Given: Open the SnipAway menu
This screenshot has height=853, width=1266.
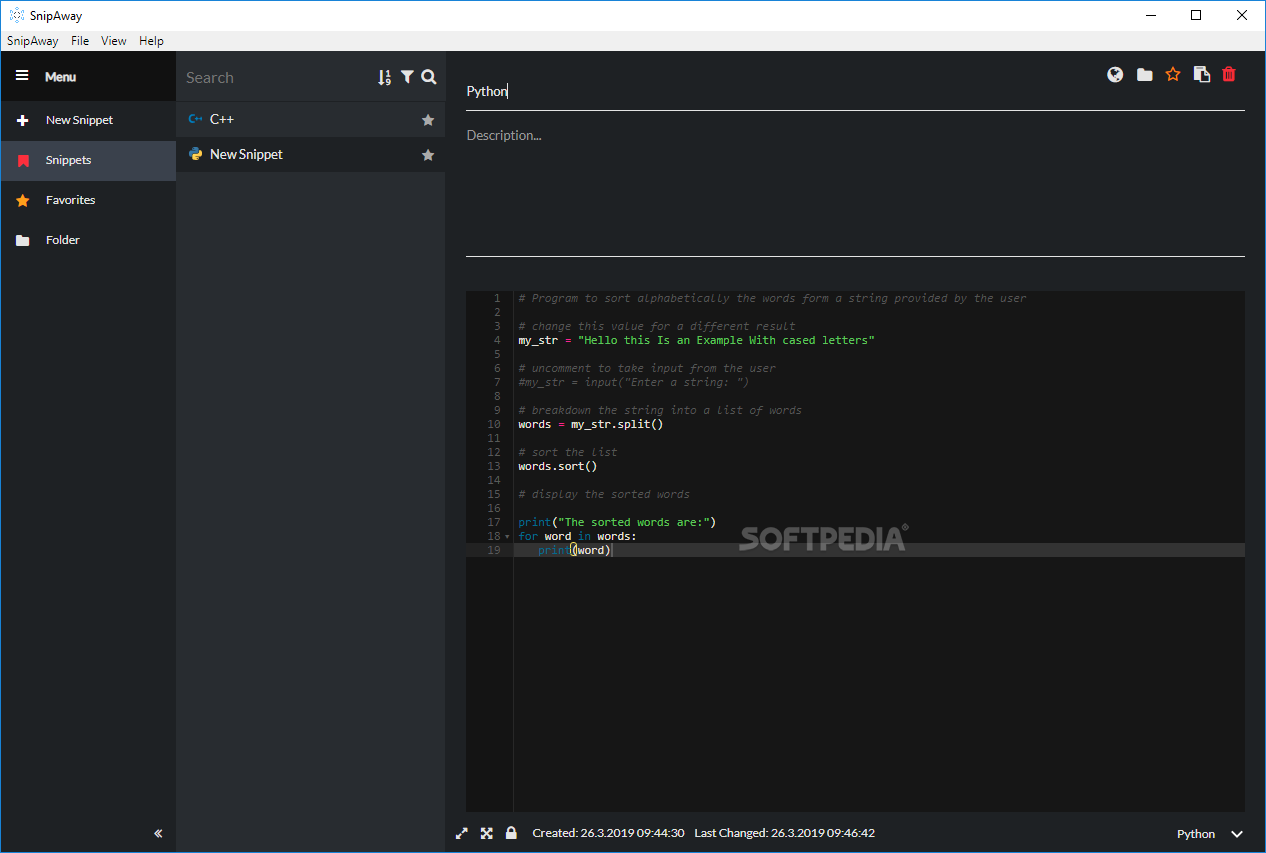Looking at the screenshot, I should coord(33,41).
